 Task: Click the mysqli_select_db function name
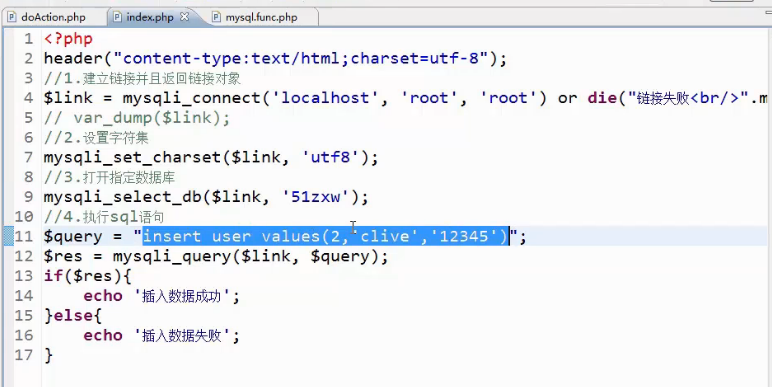(x=123, y=197)
